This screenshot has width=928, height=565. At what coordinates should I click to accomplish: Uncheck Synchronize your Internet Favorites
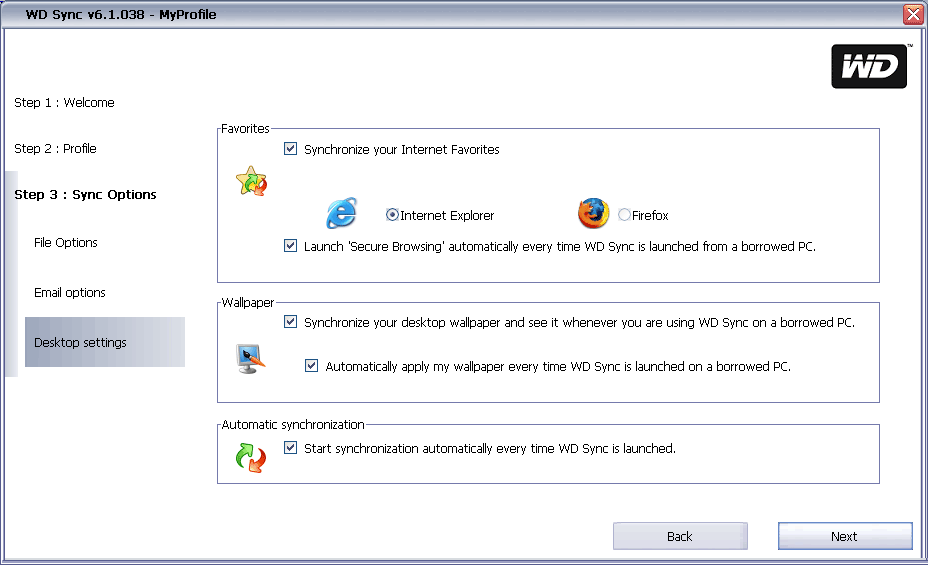(291, 149)
